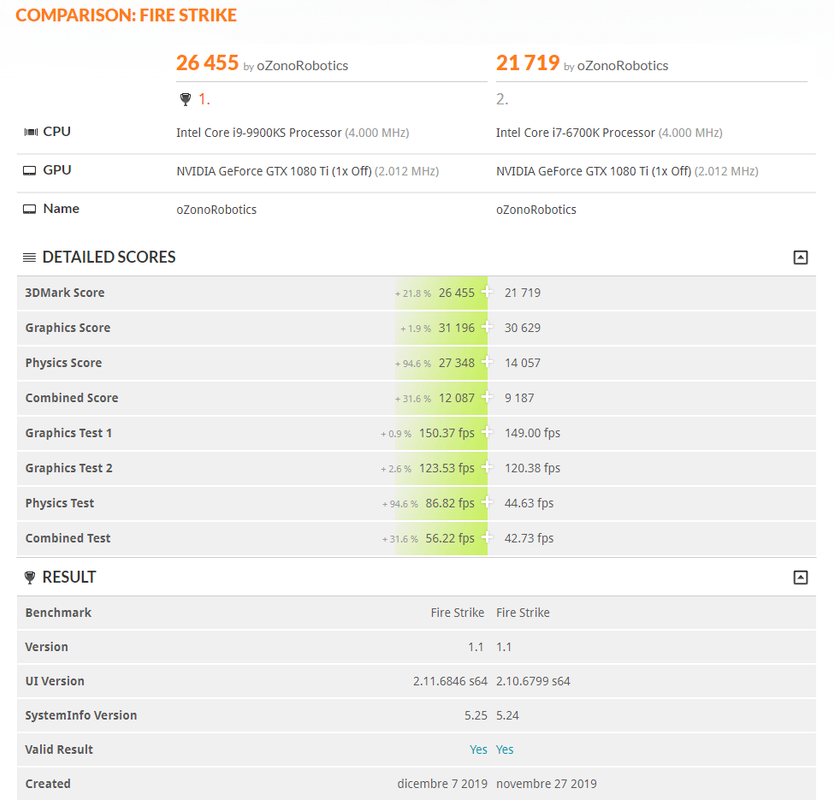The image size is (834, 800).
Task: Click the +21.8 % difference label
Action: pos(413,294)
